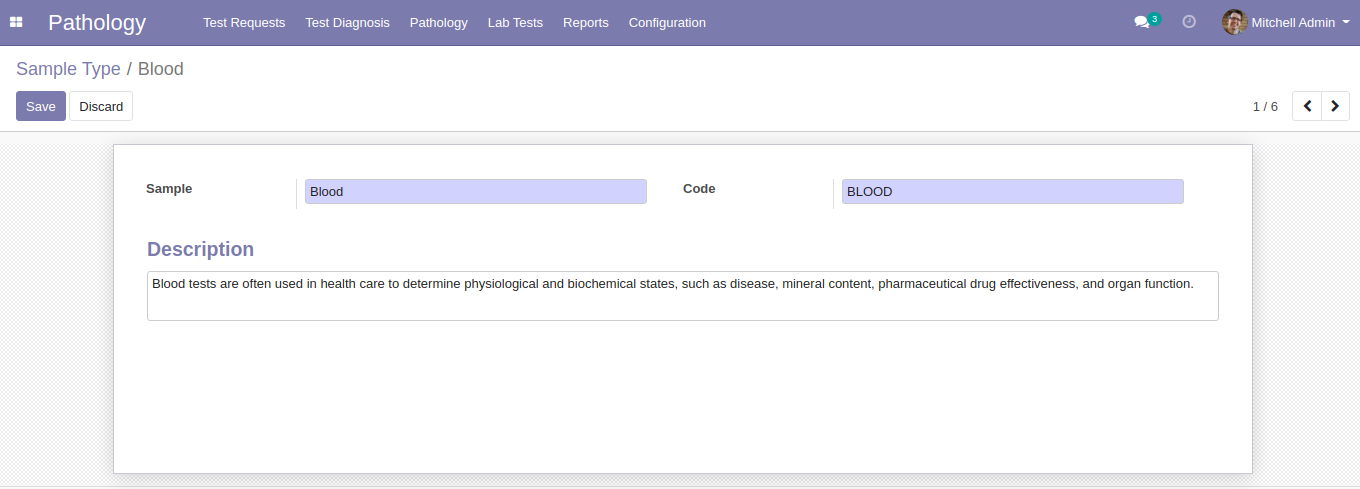Click the 1 / 6 pager counter
1360x489 pixels.
coord(1265,106)
